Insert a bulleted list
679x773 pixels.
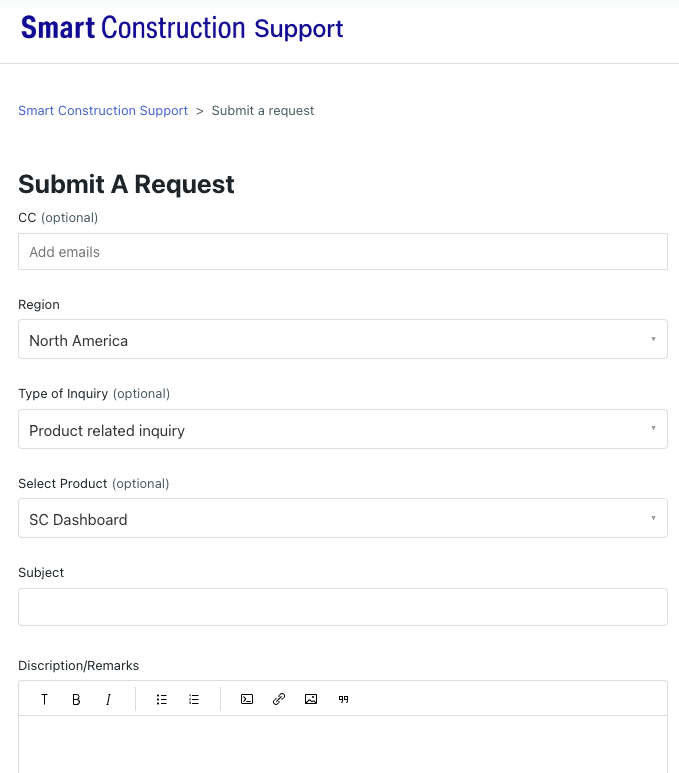point(162,699)
